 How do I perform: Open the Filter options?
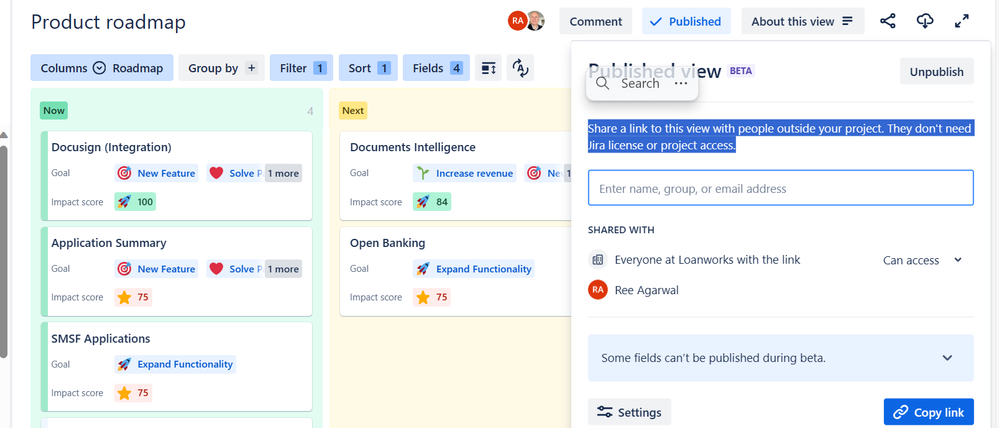[x=302, y=68]
